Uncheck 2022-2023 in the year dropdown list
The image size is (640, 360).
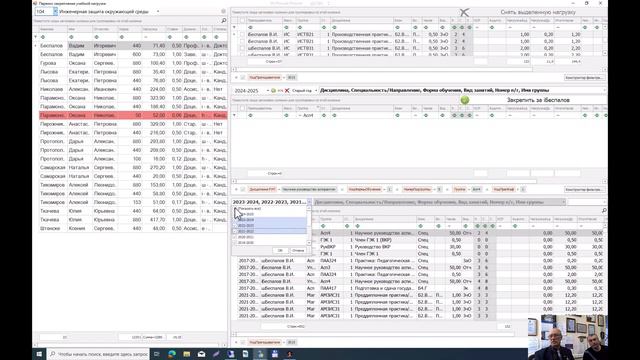point(236,226)
